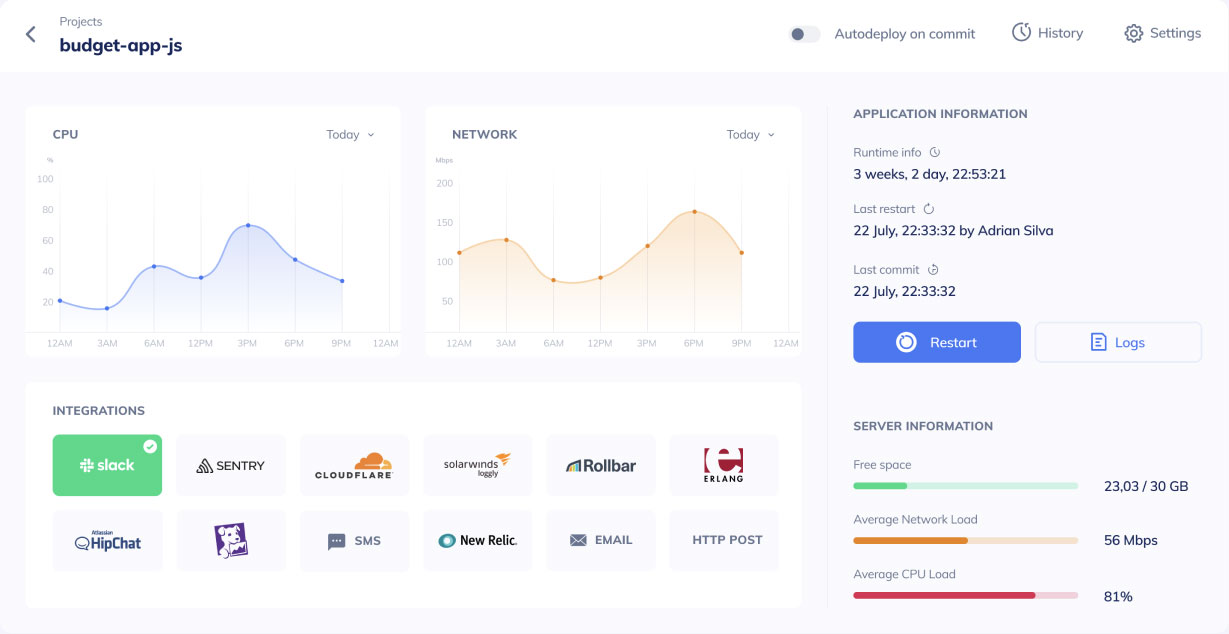
Task: Open the application Logs
Action: pos(1118,342)
